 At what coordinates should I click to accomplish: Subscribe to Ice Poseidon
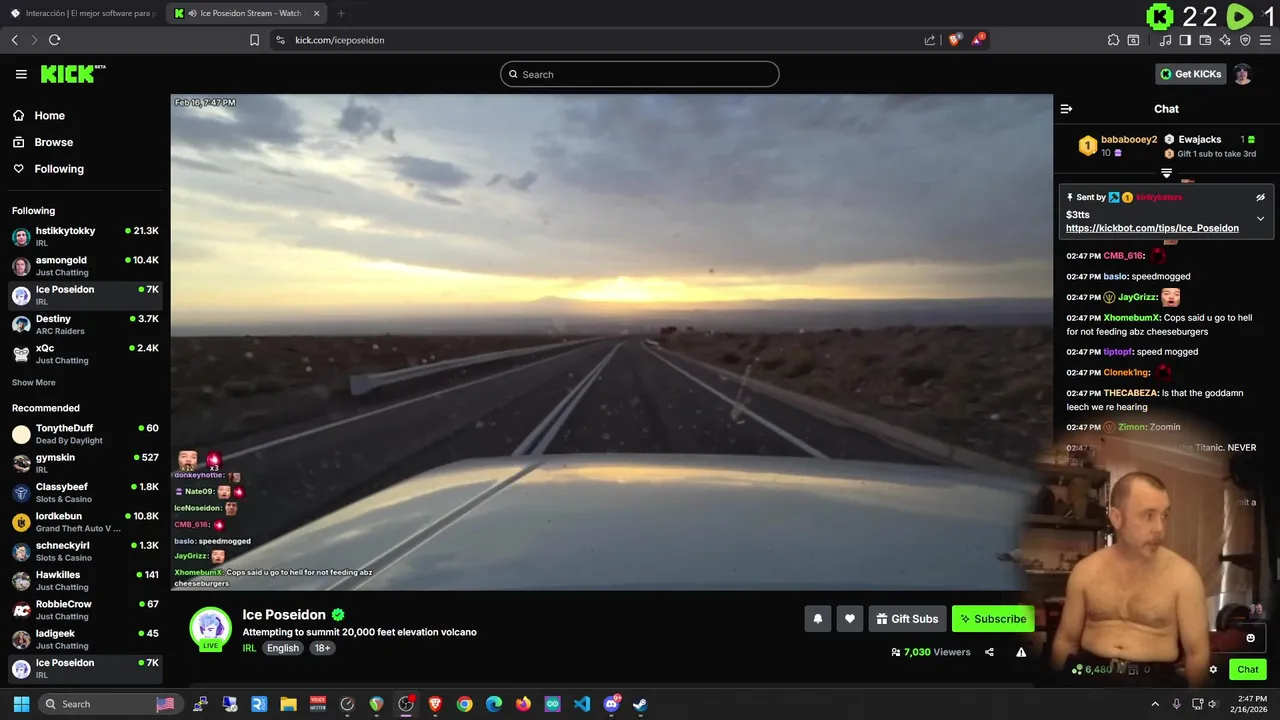point(993,619)
